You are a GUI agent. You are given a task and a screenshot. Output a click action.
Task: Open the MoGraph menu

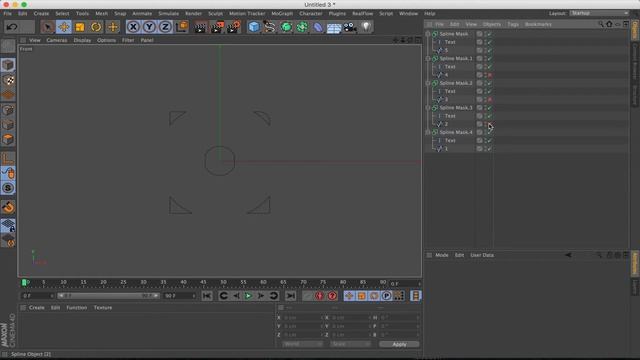pos(282,13)
